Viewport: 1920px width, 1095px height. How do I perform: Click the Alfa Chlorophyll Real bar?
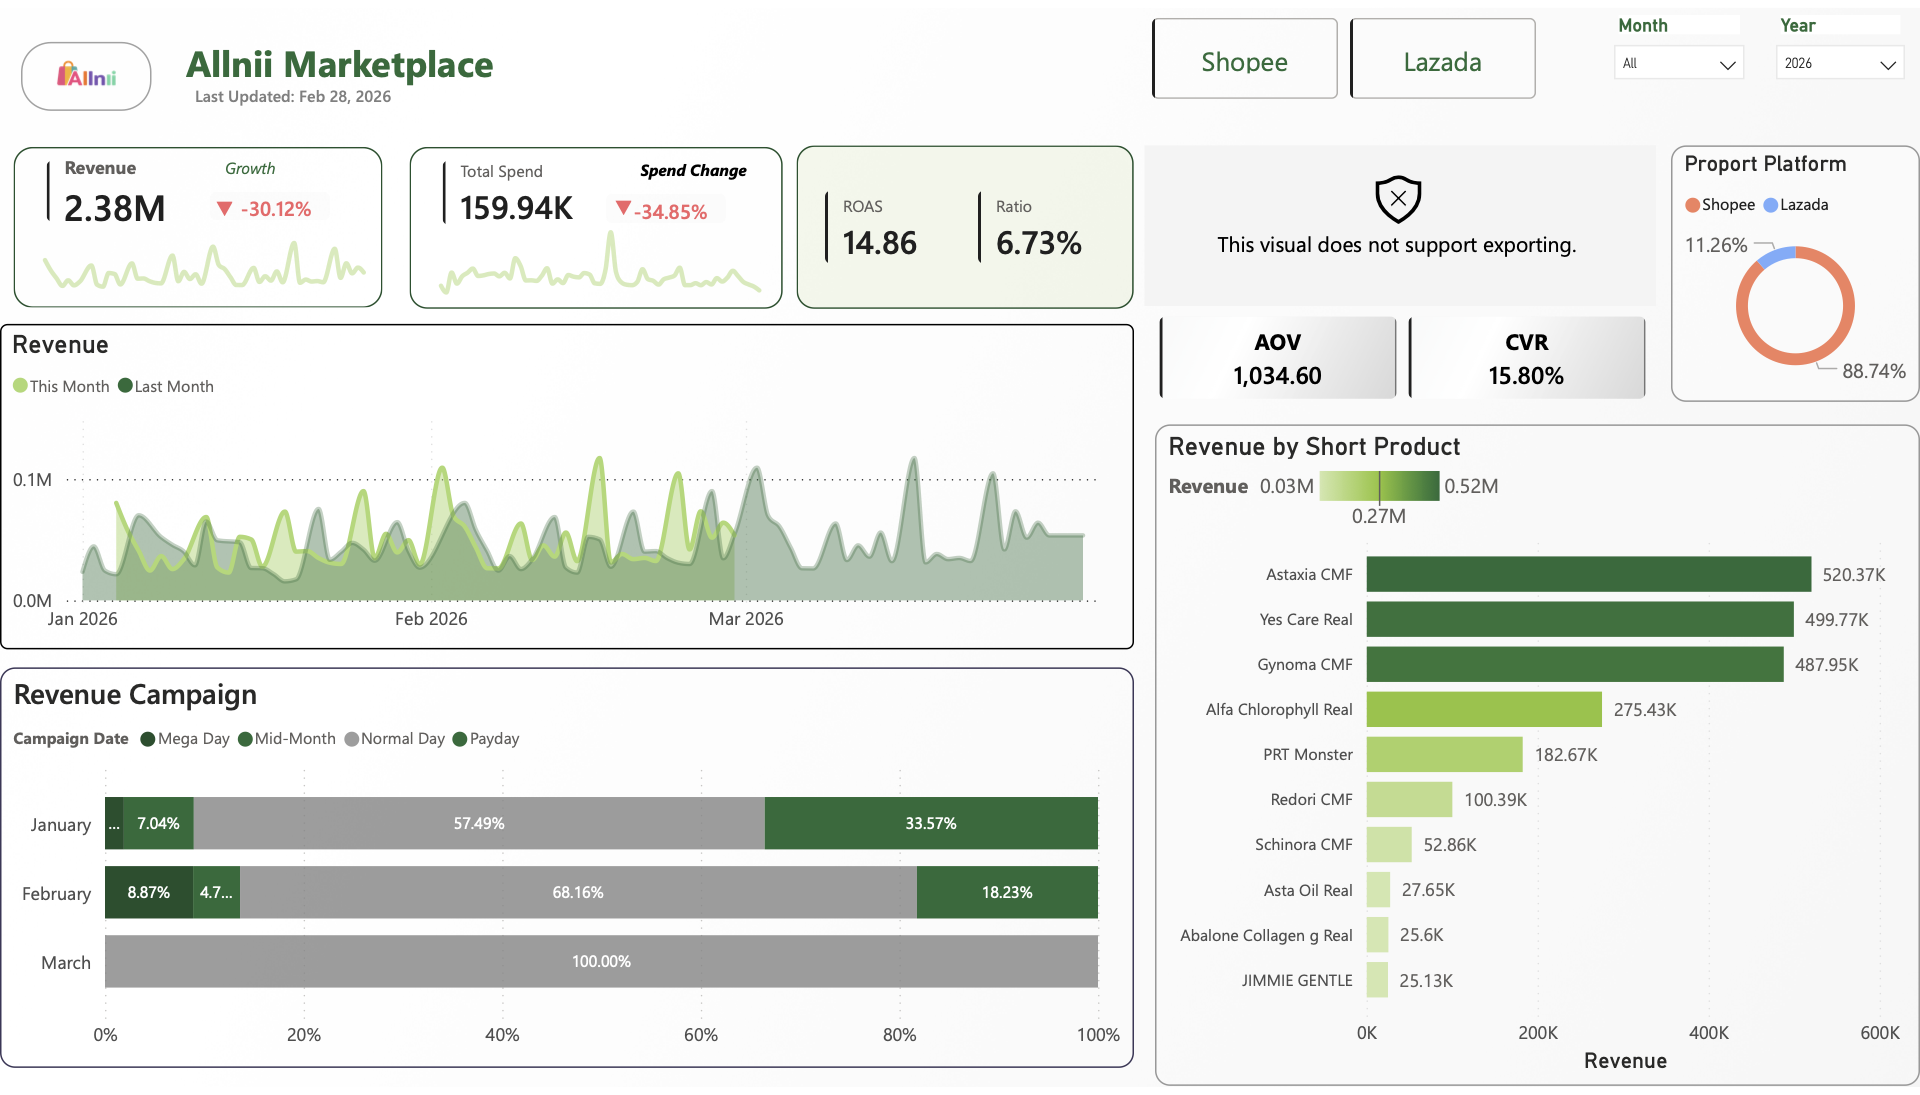click(x=1484, y=709)
